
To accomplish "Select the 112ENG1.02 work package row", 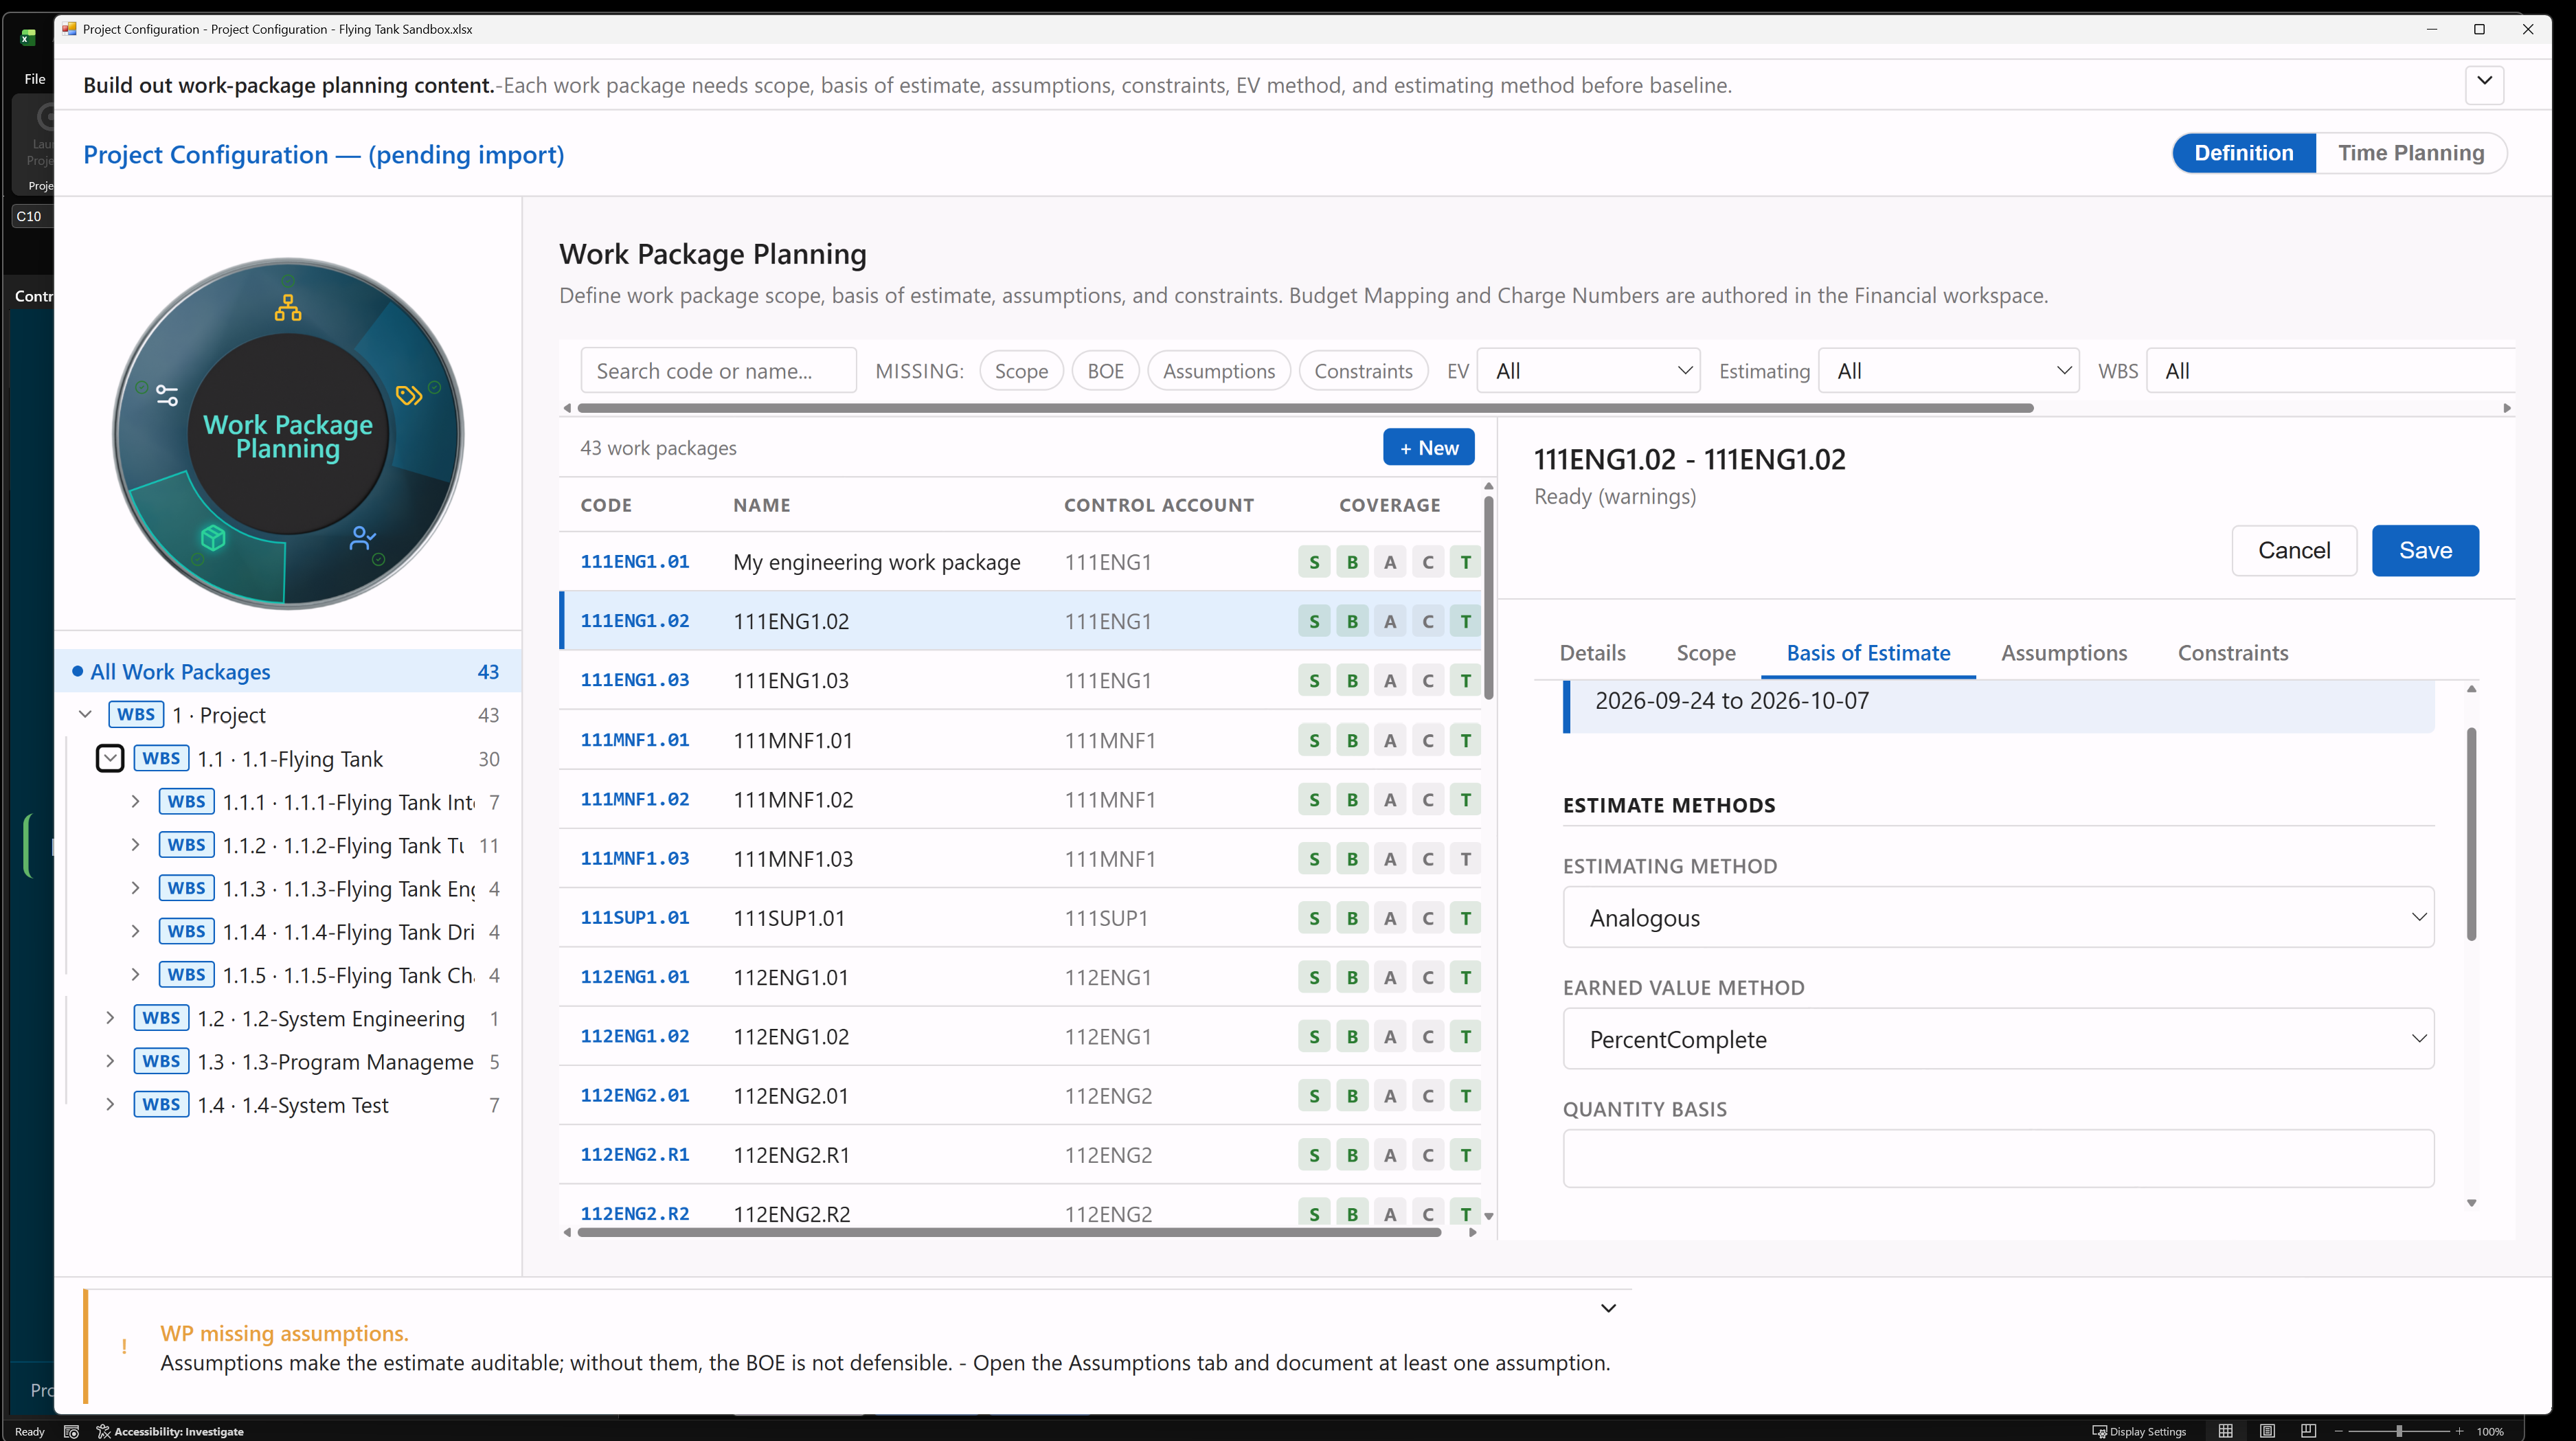I will (x=1020, y=1036).
